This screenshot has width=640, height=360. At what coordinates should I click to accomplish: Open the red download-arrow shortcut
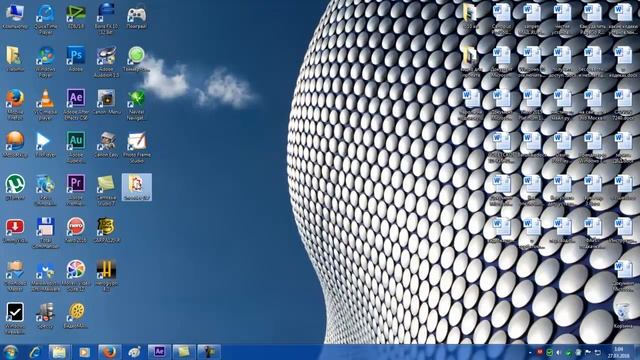point(15,231)
